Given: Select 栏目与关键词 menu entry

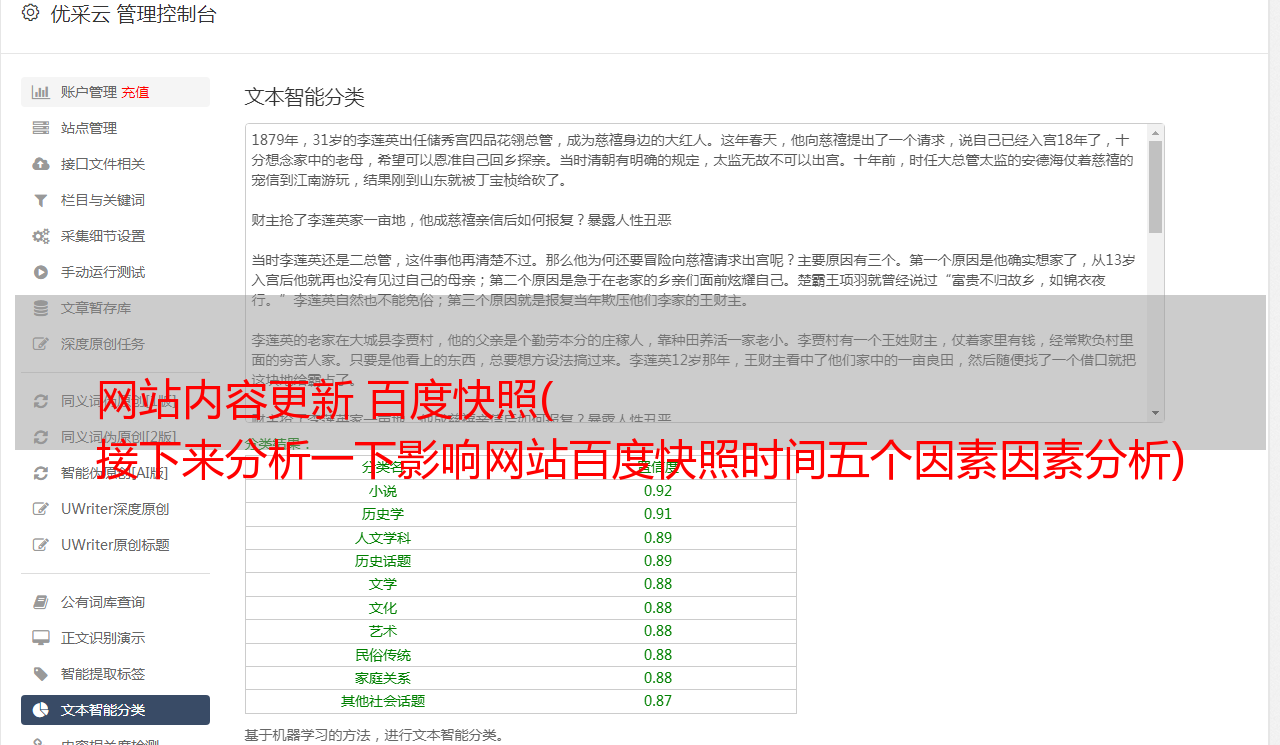Looking at the screenshot, I should 115,200.
